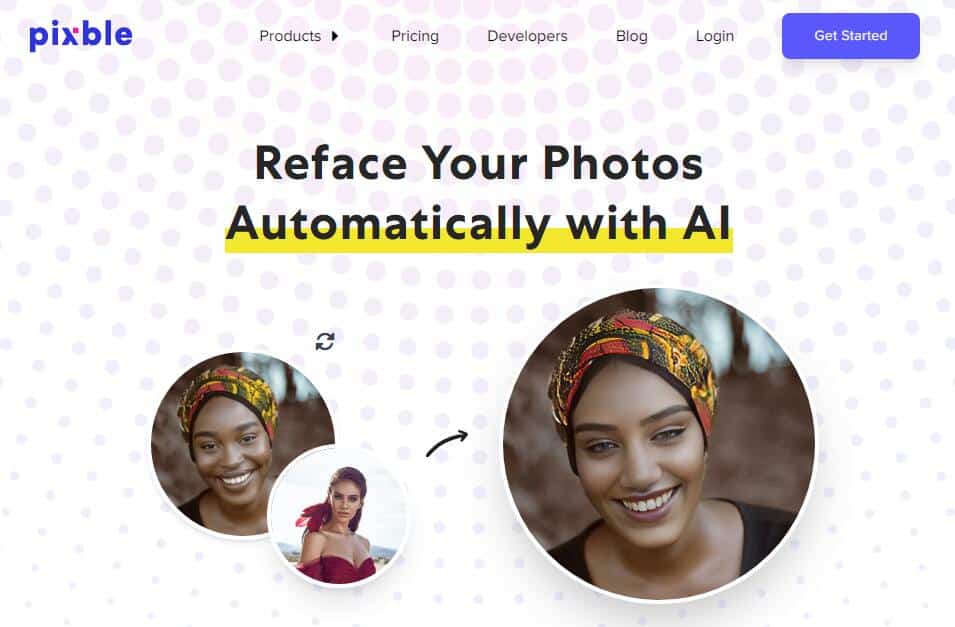The image size is (955, 627).
Task: Click the Get Started button
Action: click(850, 36)
